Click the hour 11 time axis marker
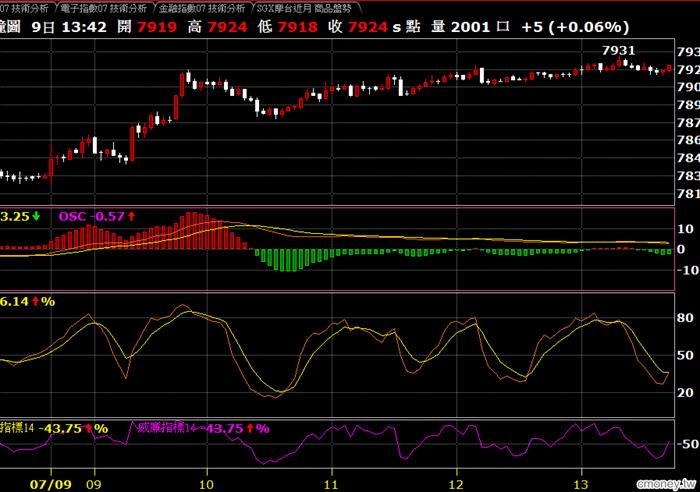The height and width of the screenshot is (492, 700). pyautogui.click(x=331, y=484)
